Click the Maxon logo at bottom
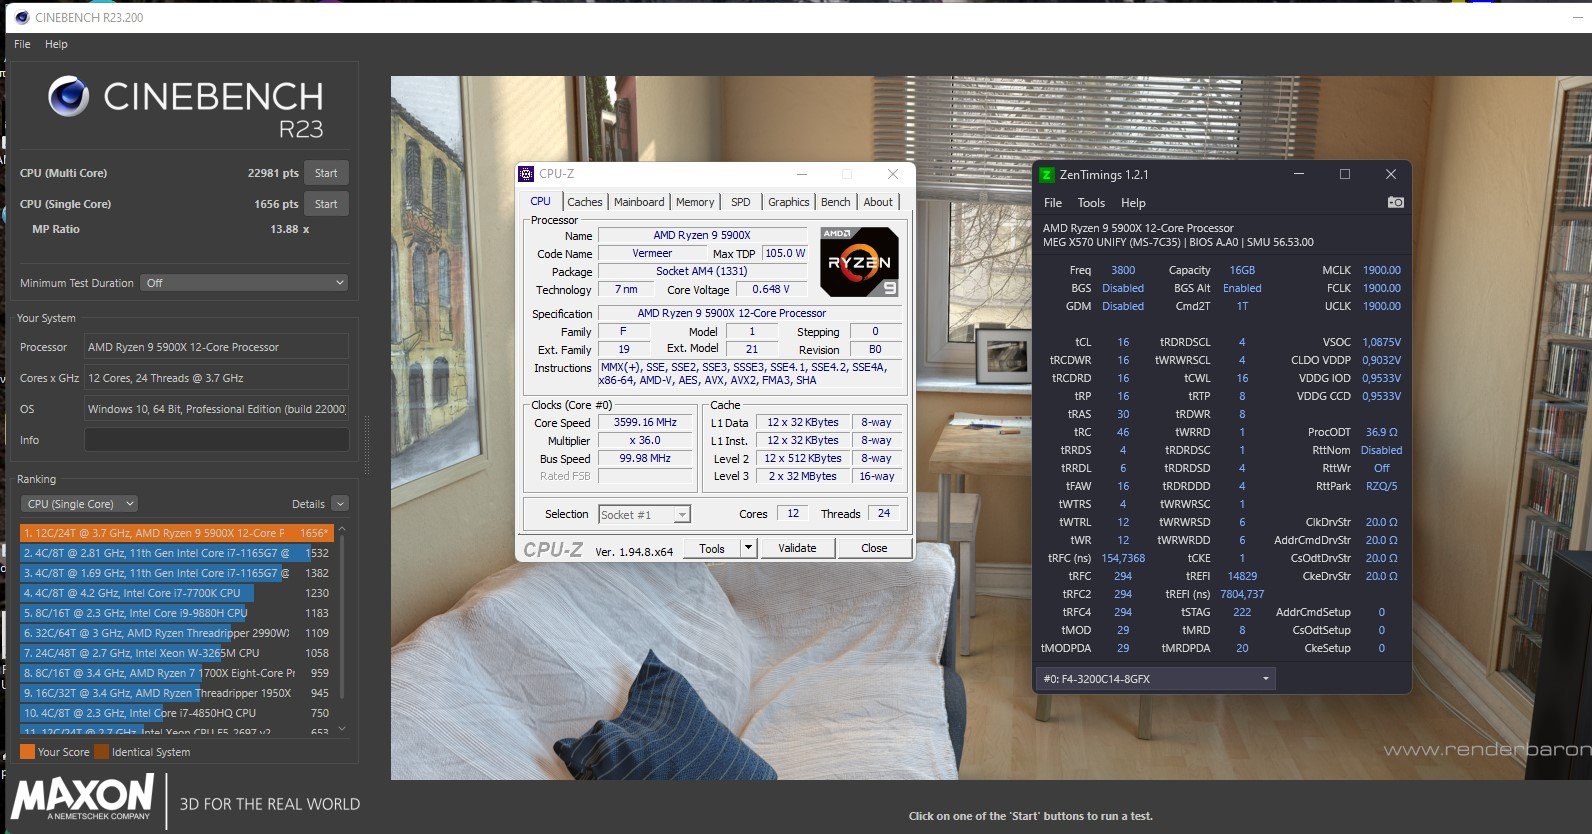The width and height of the screenshot is (1592, 834). coord(84,797)
